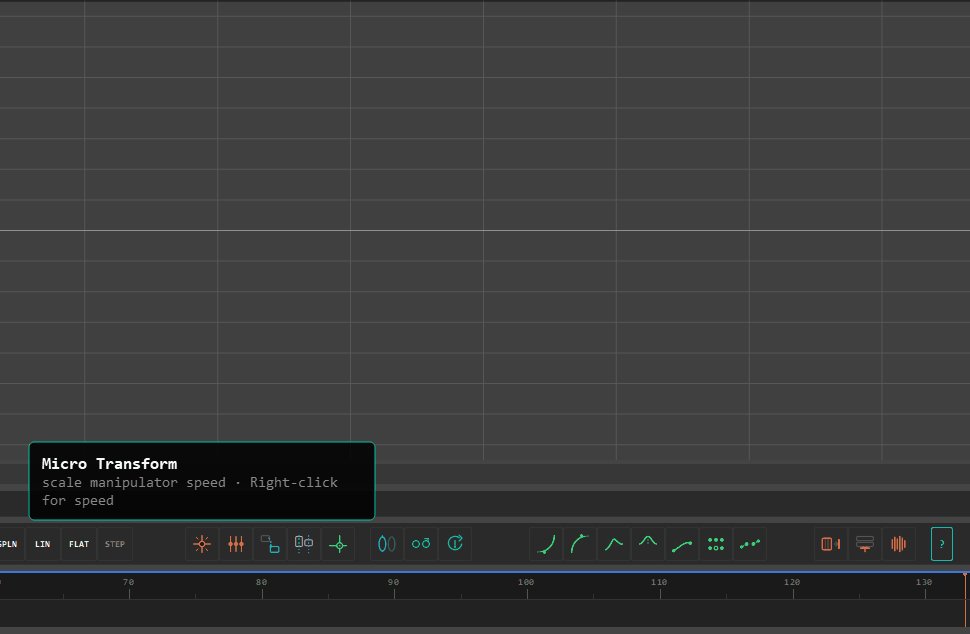Select the green sharp peak curve icon
970x634 pixels.
(614, 544)
